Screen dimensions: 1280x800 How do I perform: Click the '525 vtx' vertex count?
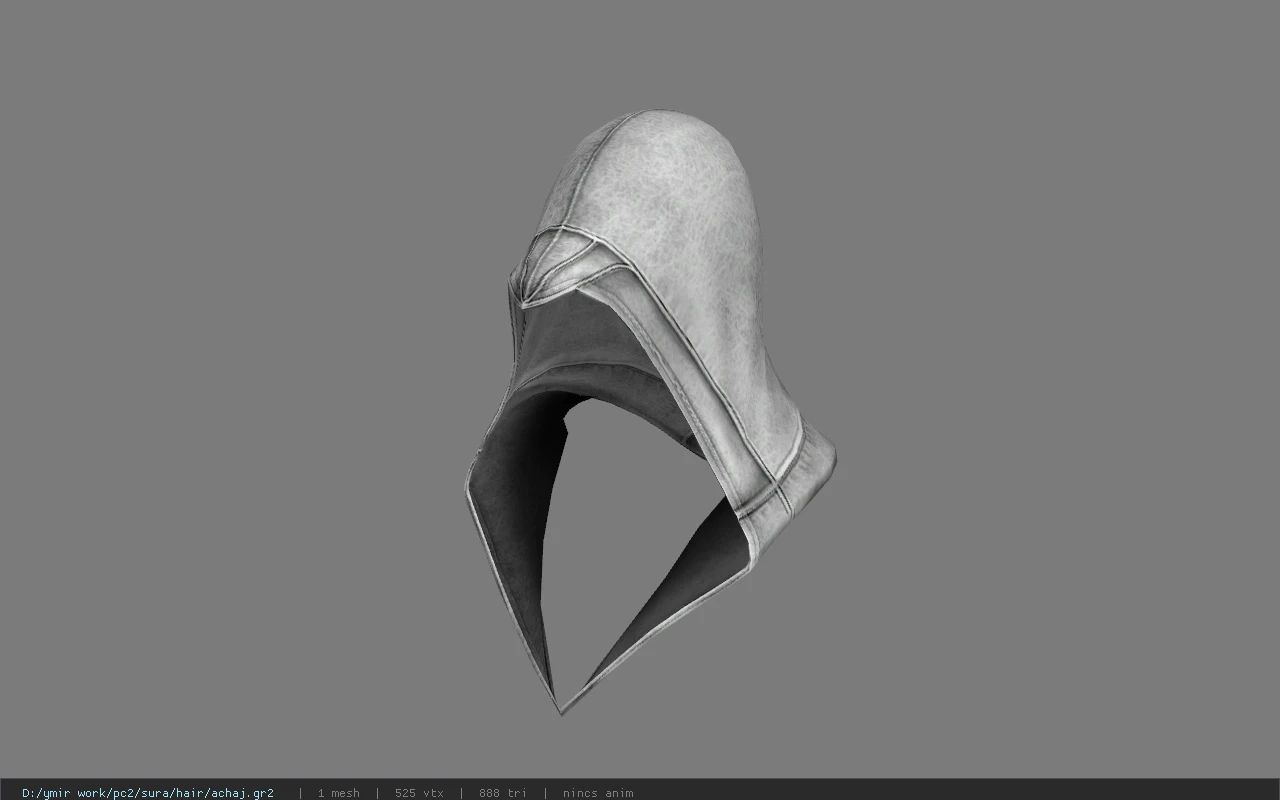click(x=419, y=793)
